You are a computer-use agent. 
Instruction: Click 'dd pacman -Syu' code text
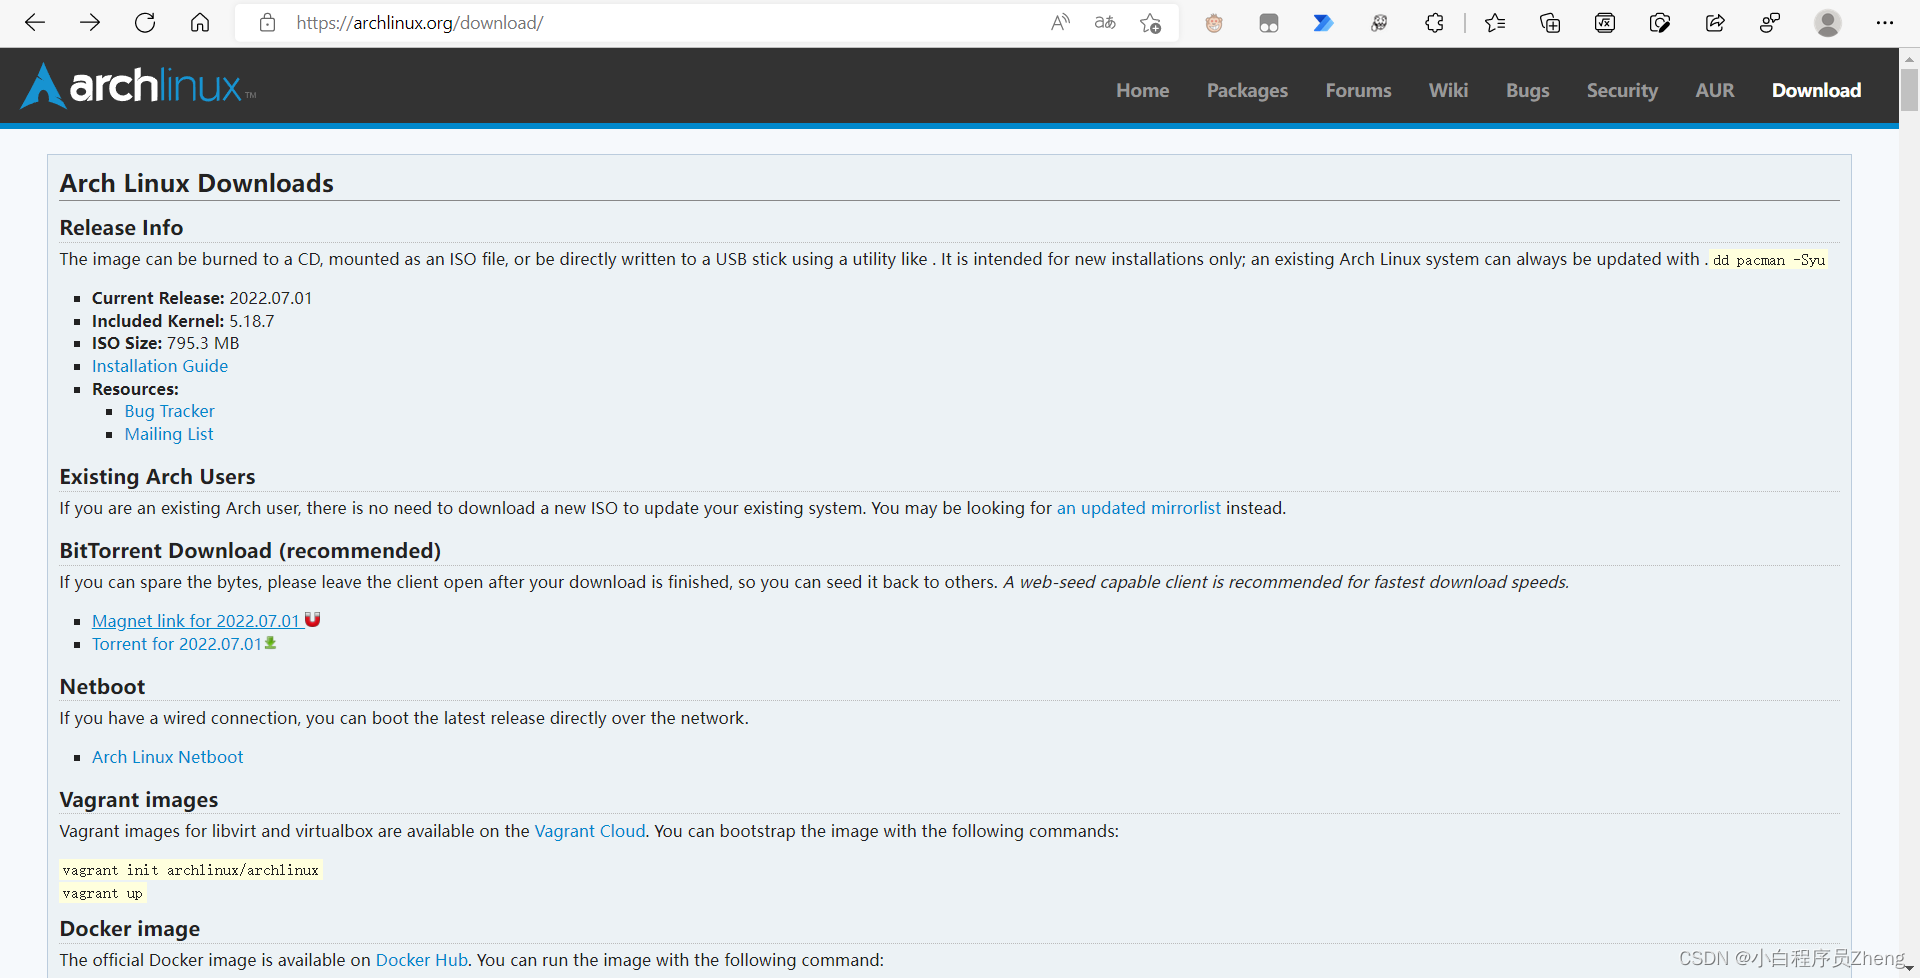tap(1768, 260)
